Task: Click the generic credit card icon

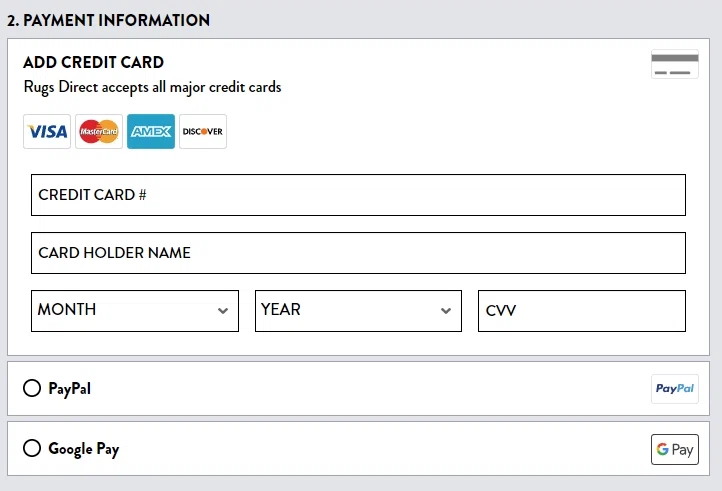Action: coord(675,64)
